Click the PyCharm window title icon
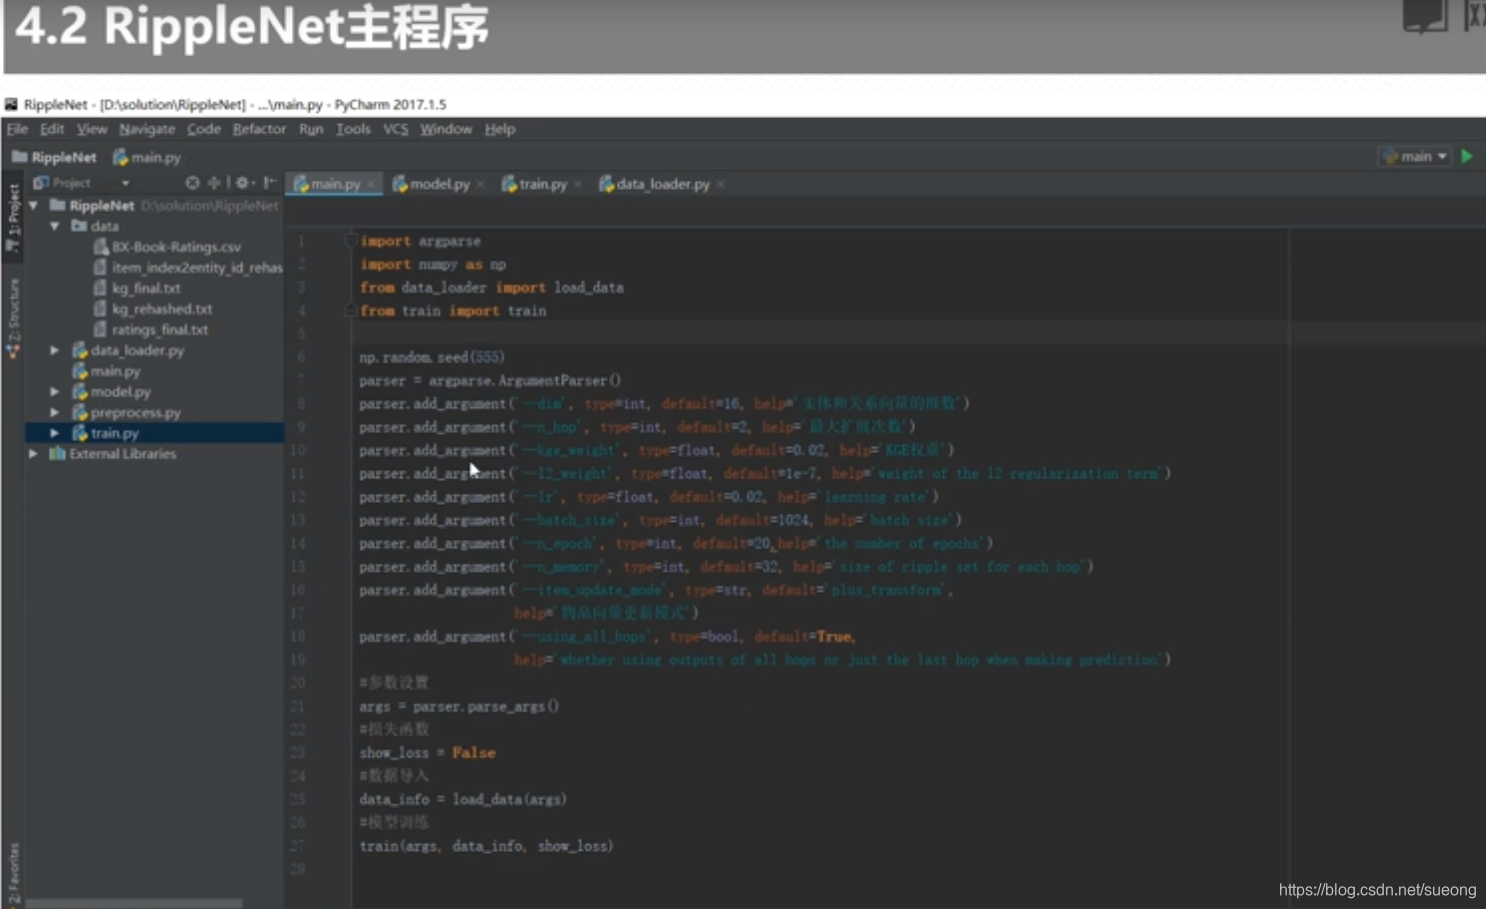Viewport: 1486px width, 909px height. [11, 104]
